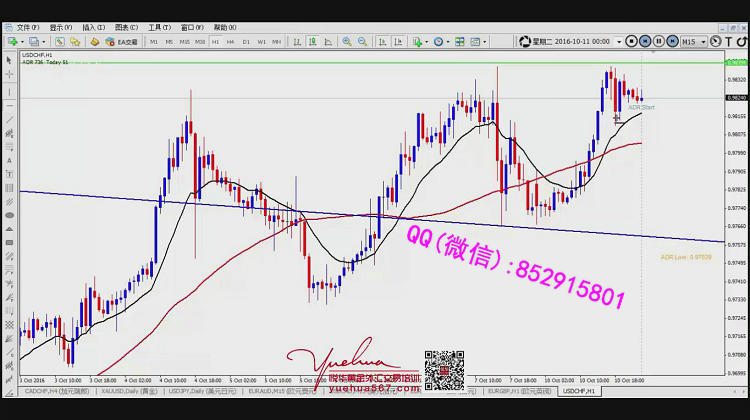Step forward in the simulation playback

tap(672, 41)
